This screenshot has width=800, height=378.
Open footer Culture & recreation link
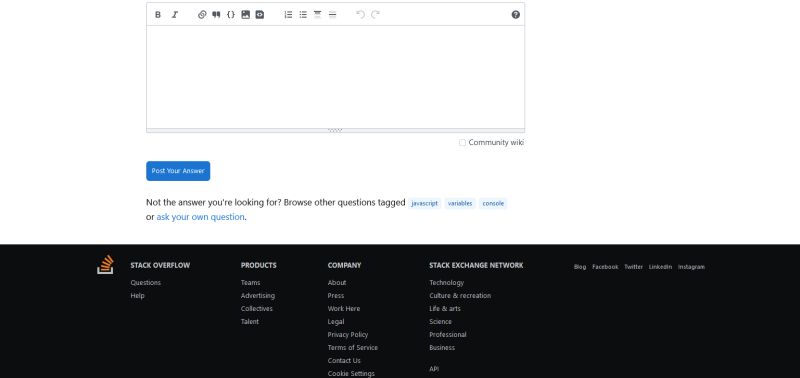tap(460, 296)
